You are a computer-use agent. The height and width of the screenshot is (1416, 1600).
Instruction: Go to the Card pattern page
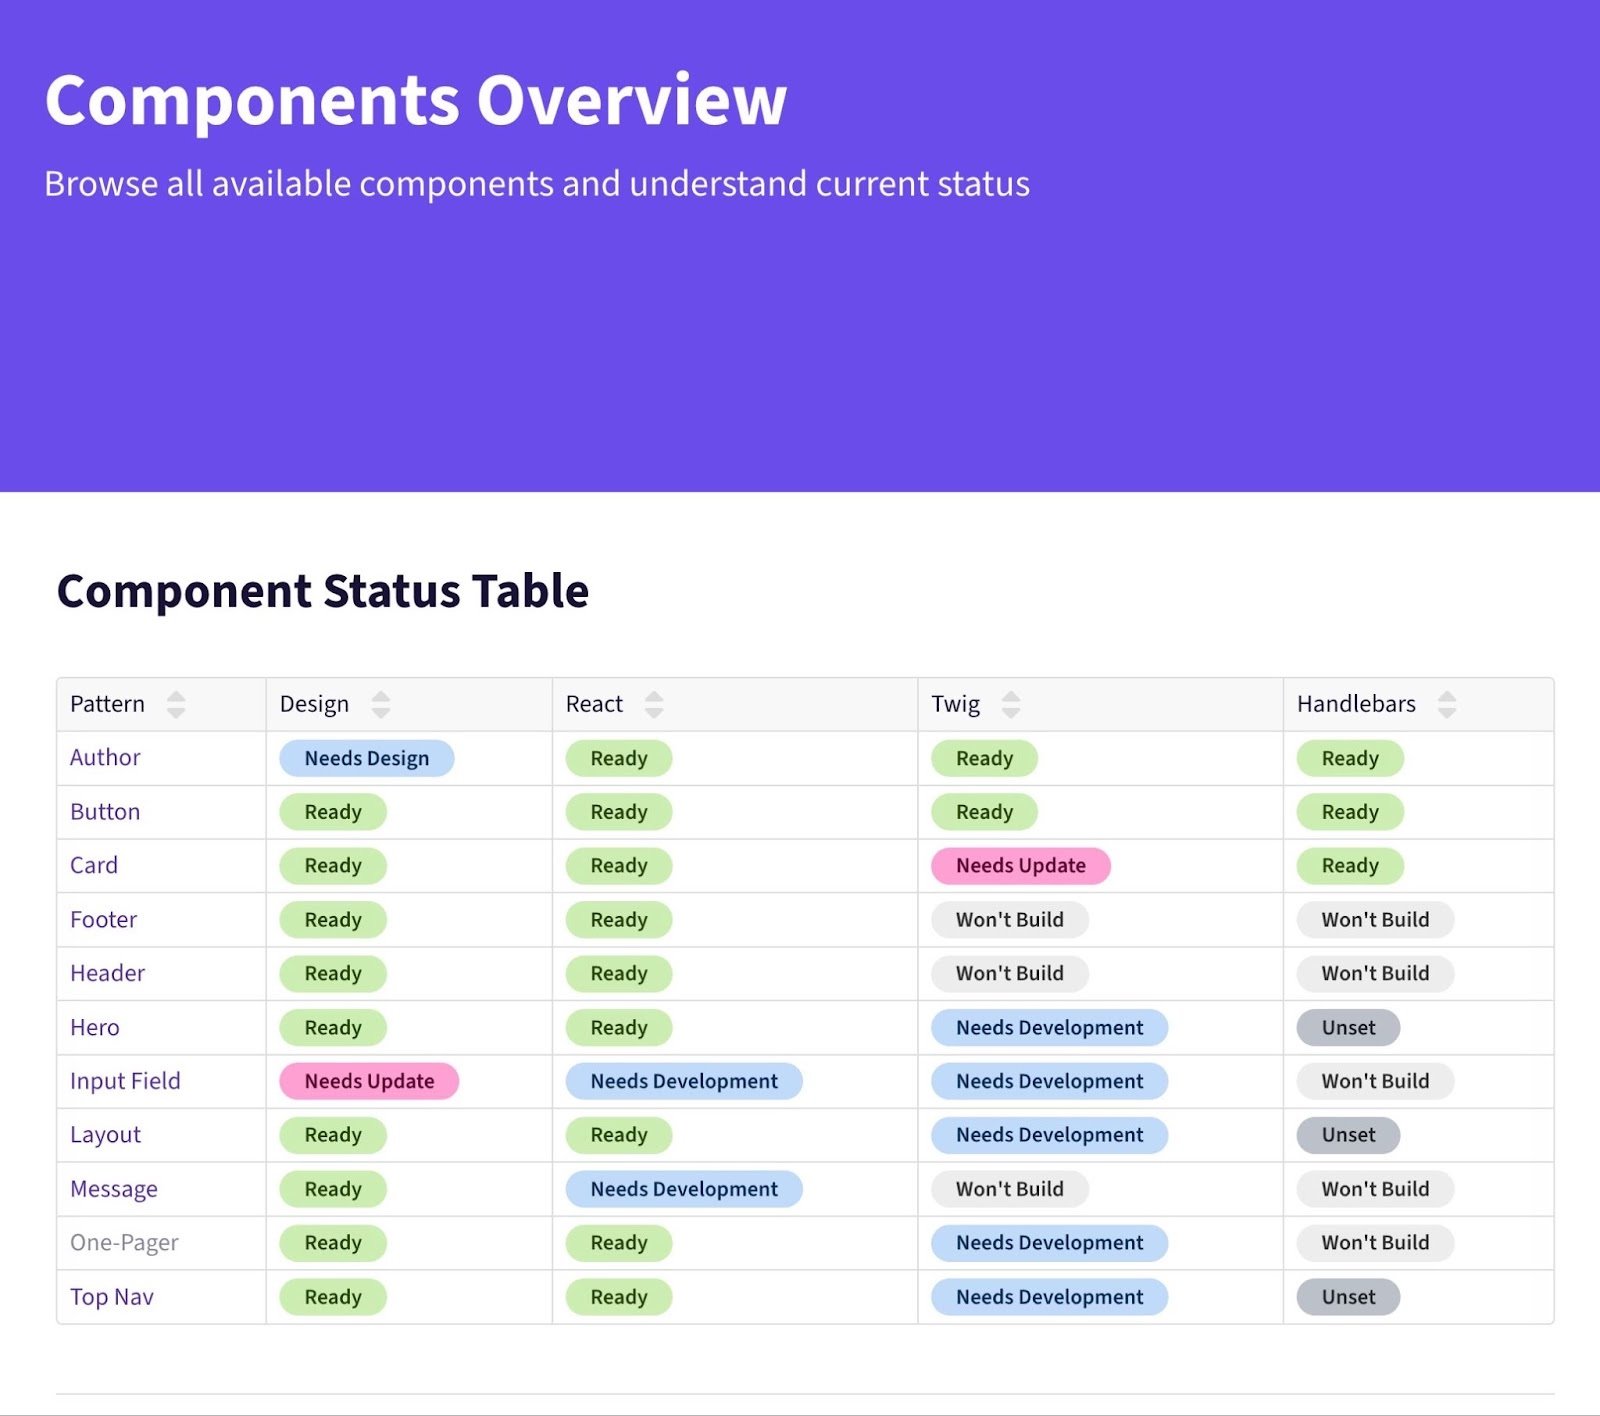pos(94,866)
